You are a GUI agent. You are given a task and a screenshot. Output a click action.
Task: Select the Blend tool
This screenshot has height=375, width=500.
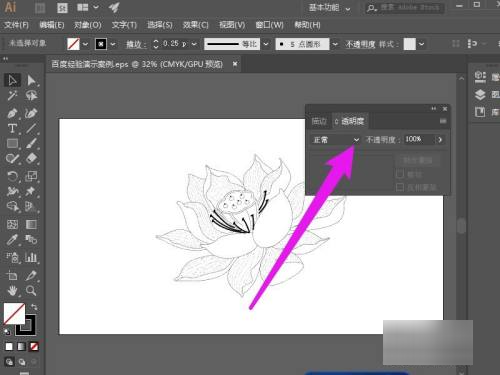click(31, 240)
